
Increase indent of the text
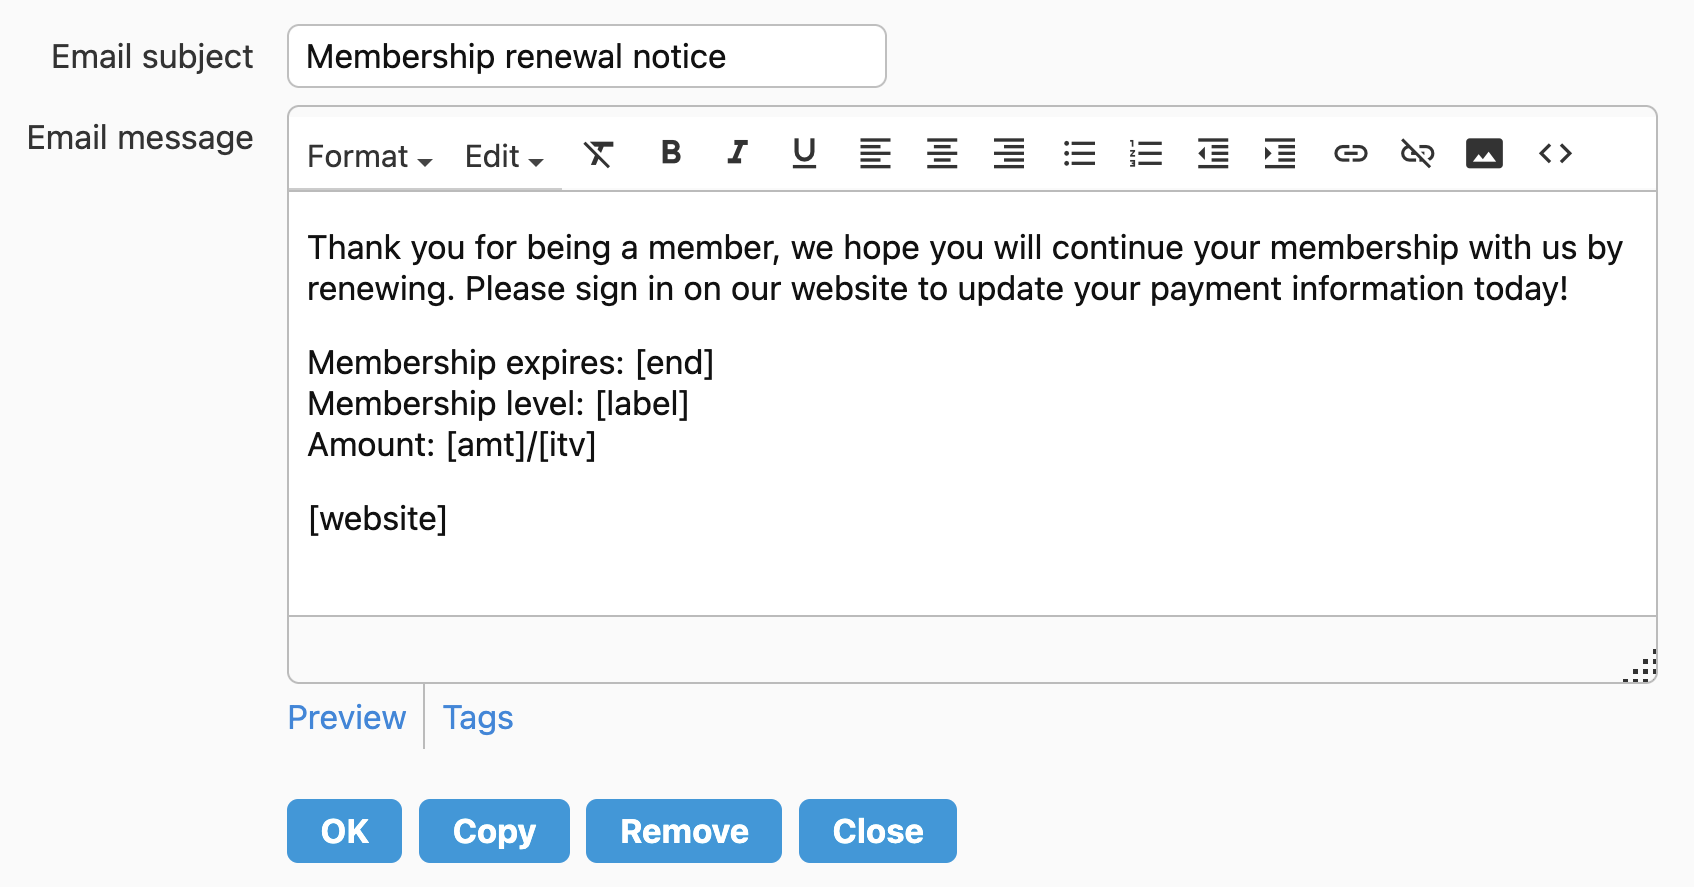point(1280,154)
